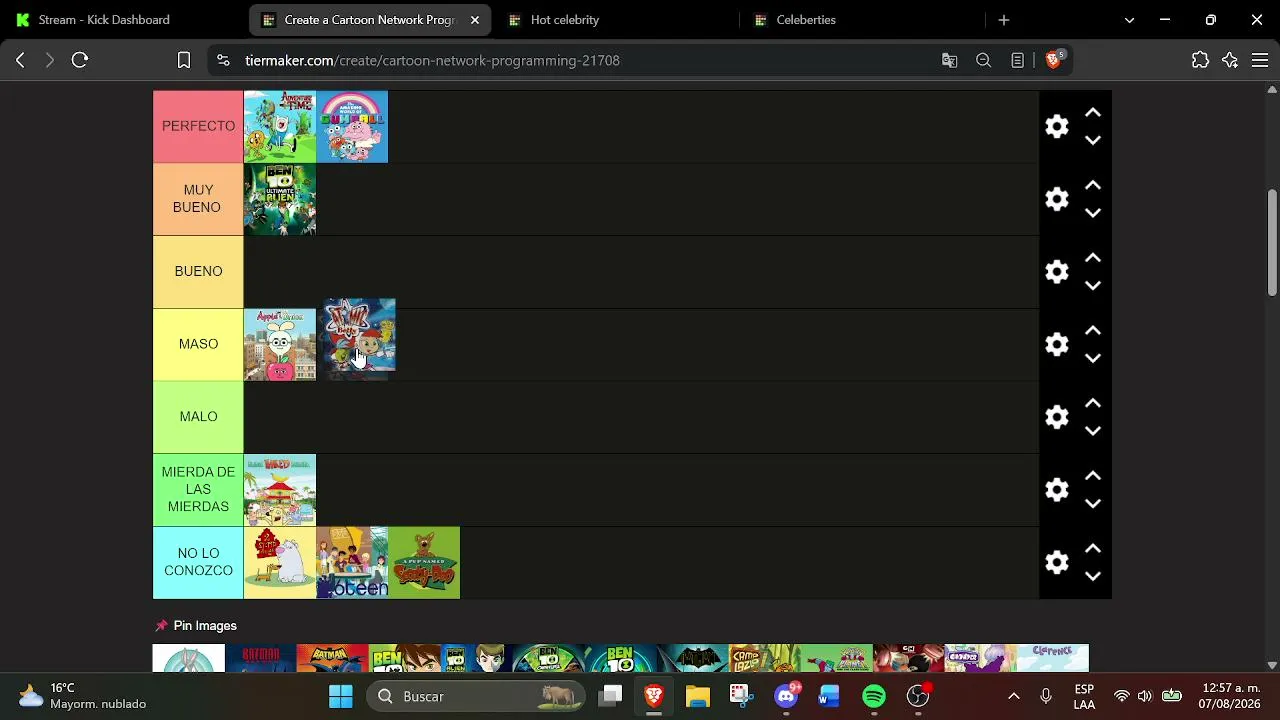
Task: Select Ben 10 Ultimate Alien thumbnail
Action: point(280,199)
